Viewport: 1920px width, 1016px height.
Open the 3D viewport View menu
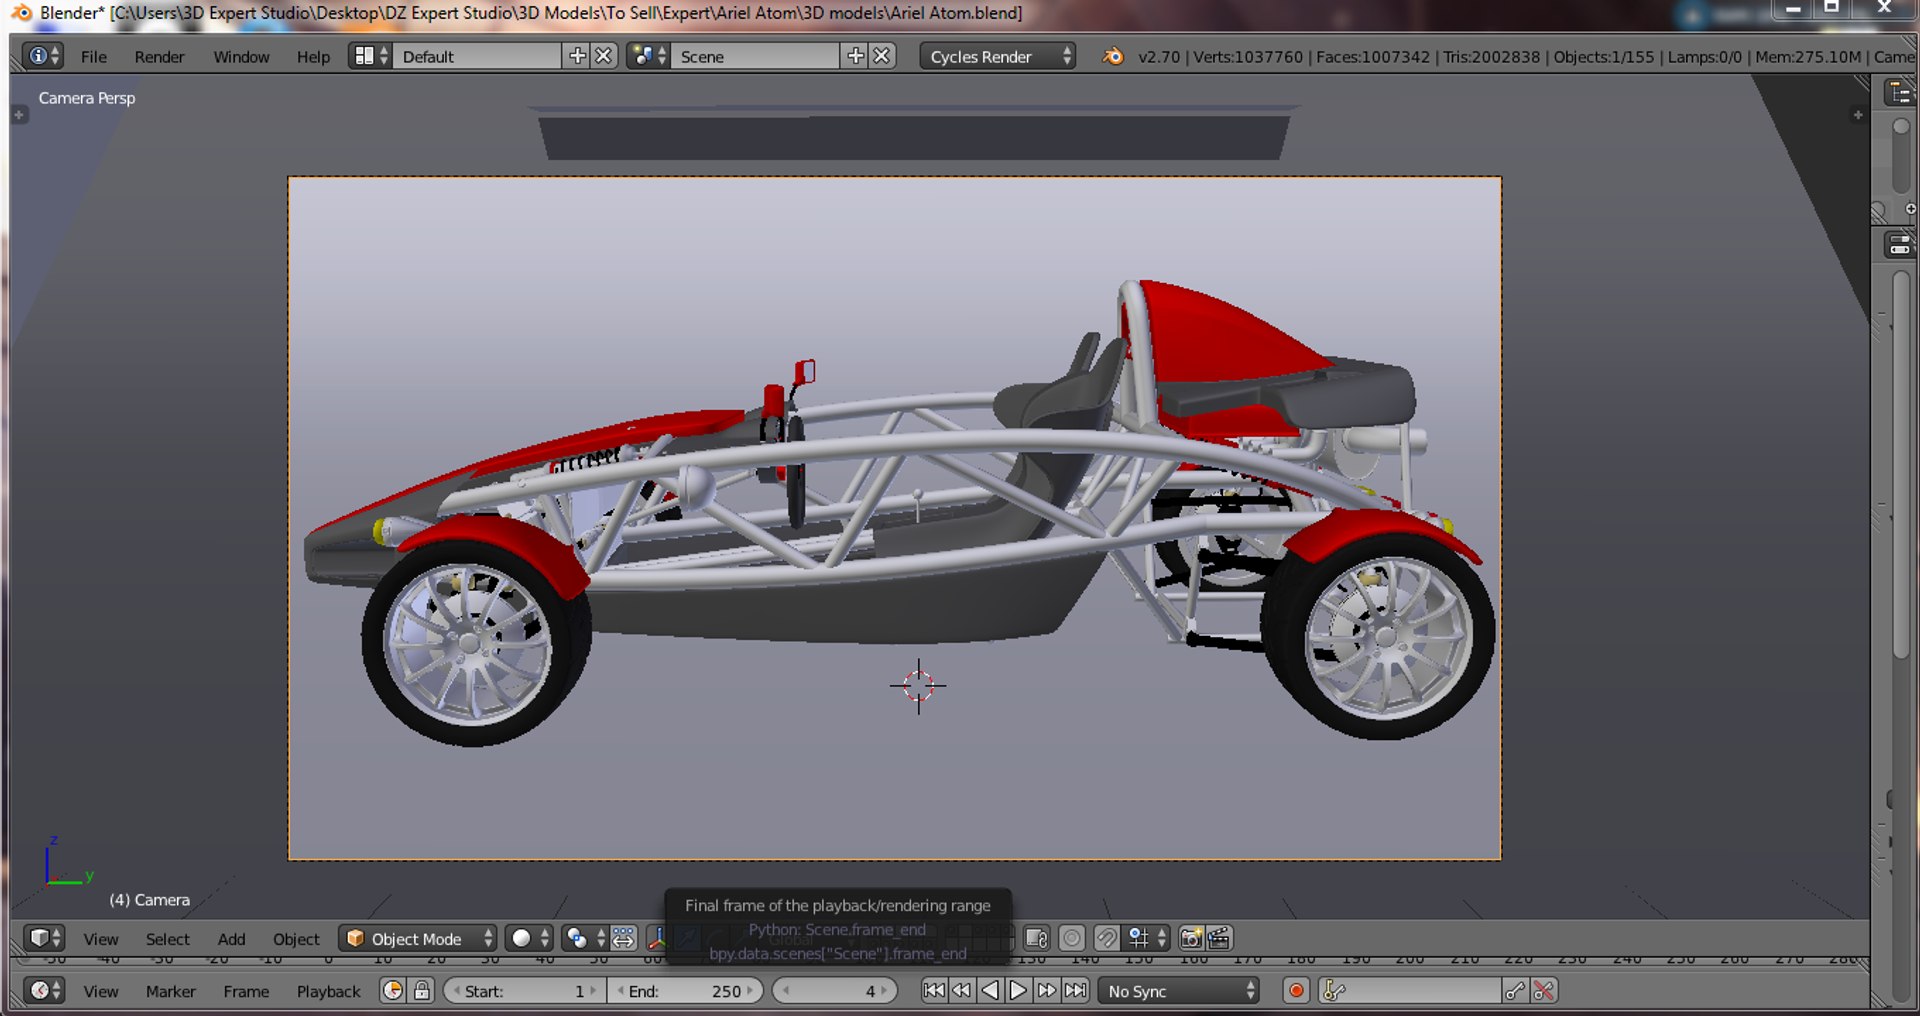(x=101, y=939)
